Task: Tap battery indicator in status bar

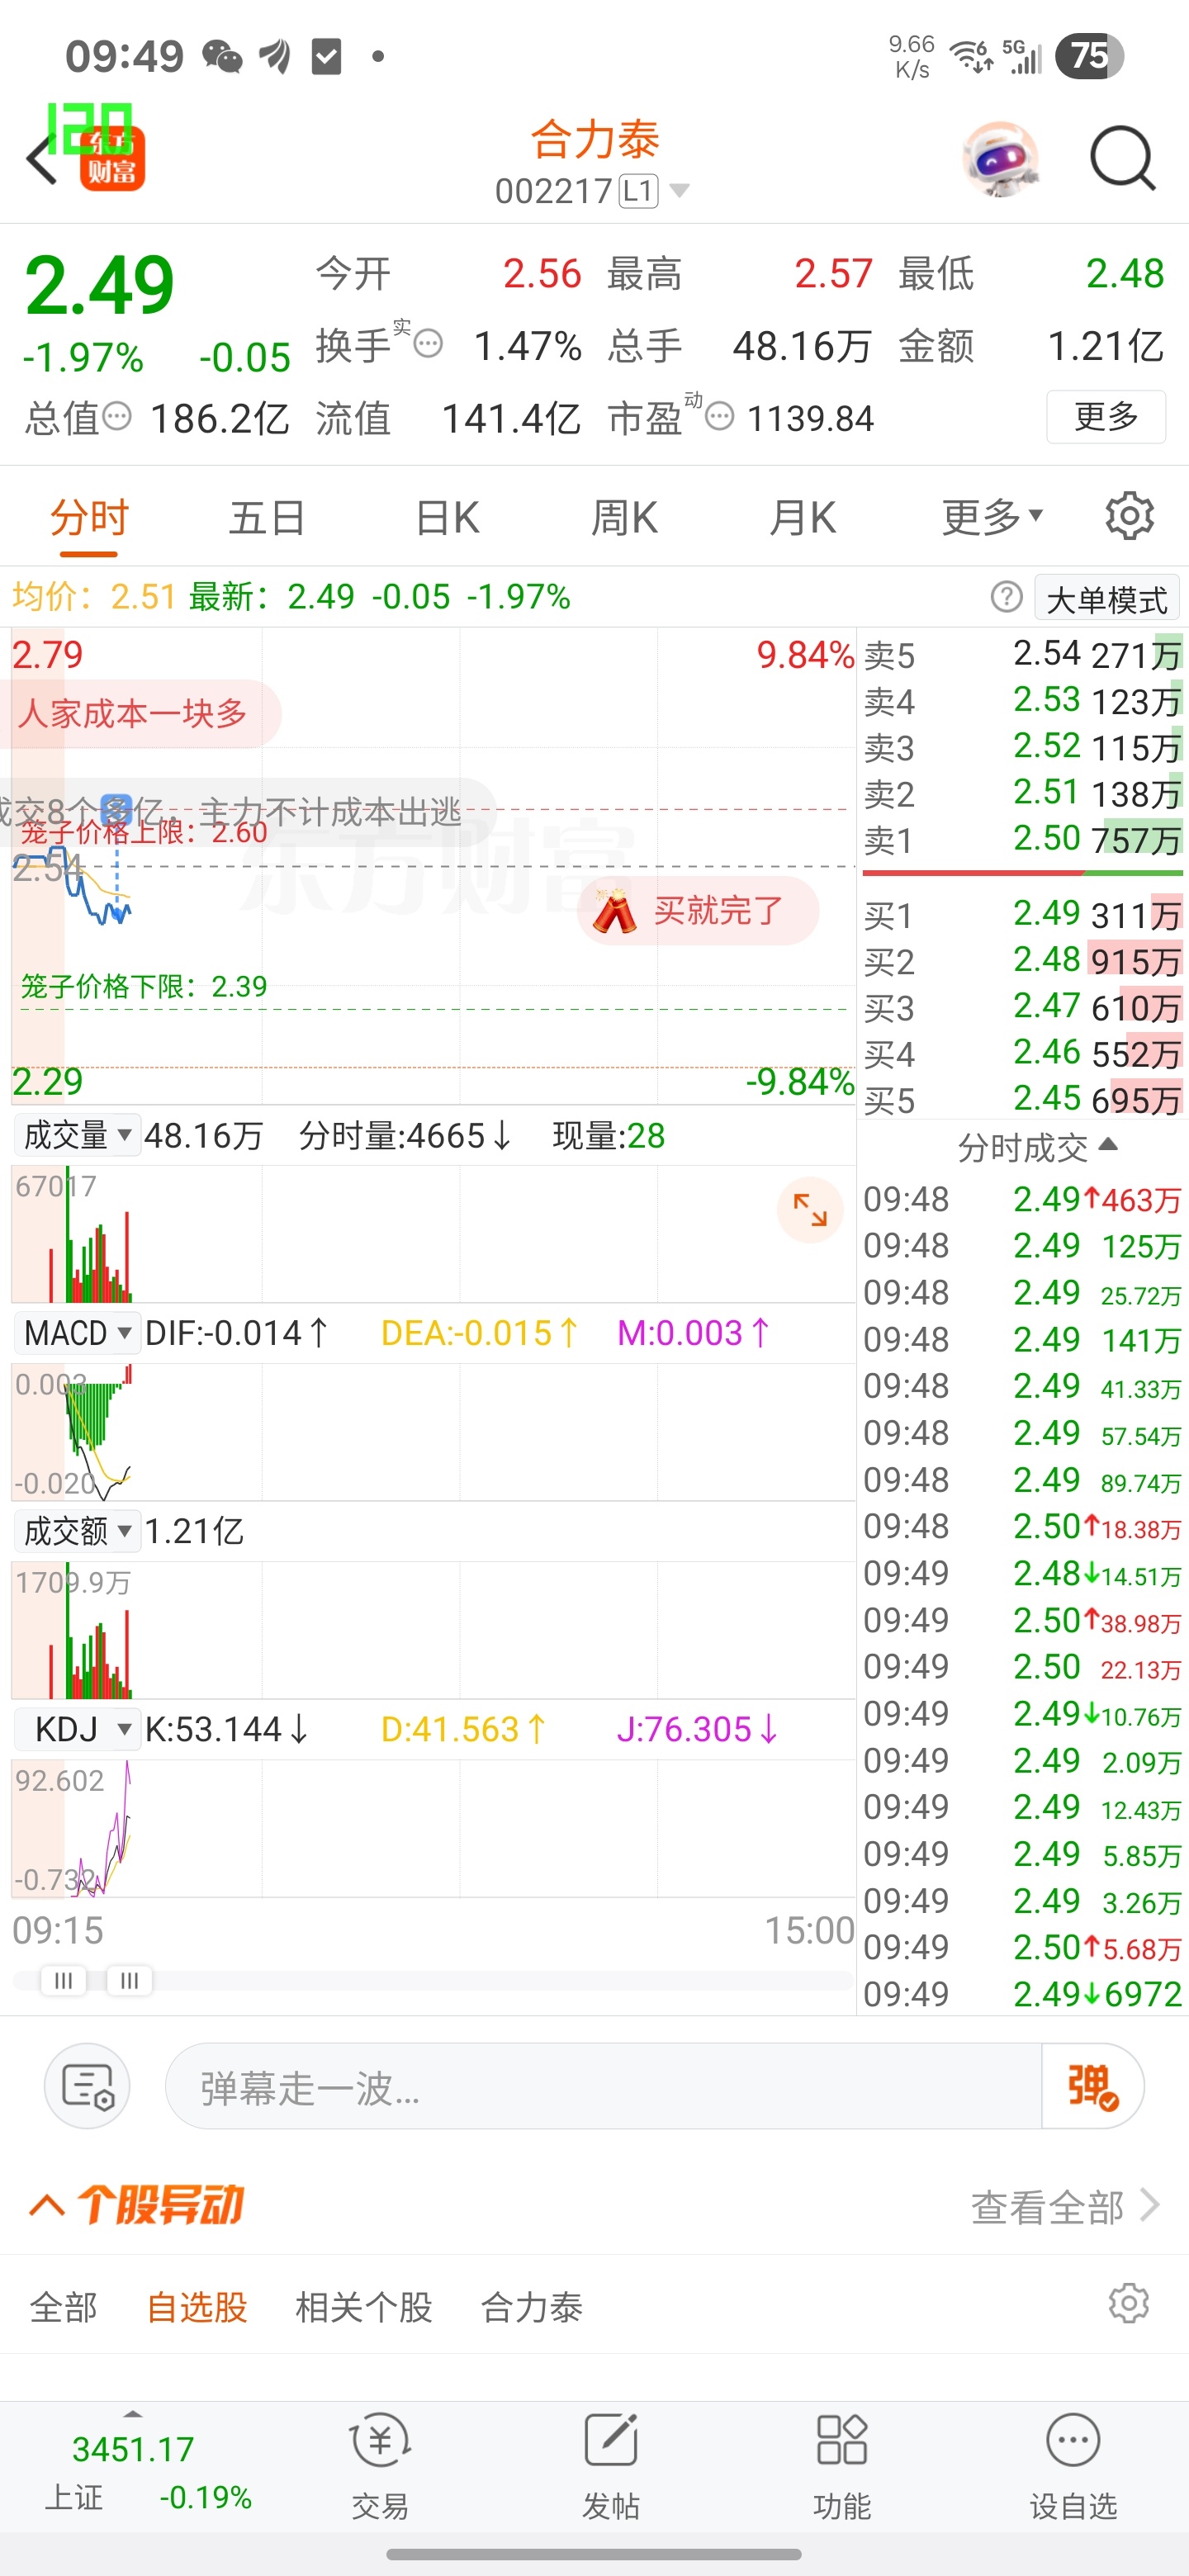Action: [1090, 56]
